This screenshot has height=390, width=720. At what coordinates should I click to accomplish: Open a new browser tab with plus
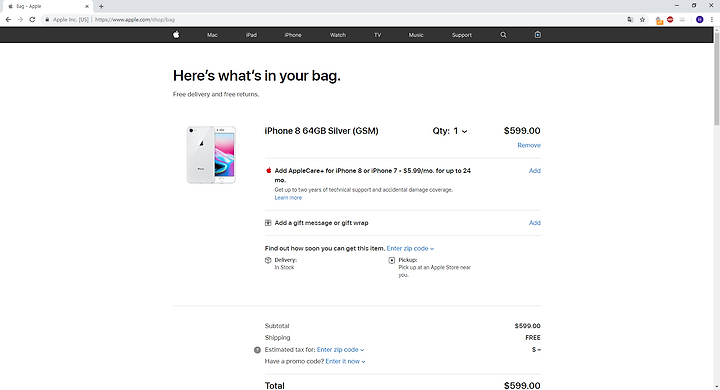click(x=101, y=6)
